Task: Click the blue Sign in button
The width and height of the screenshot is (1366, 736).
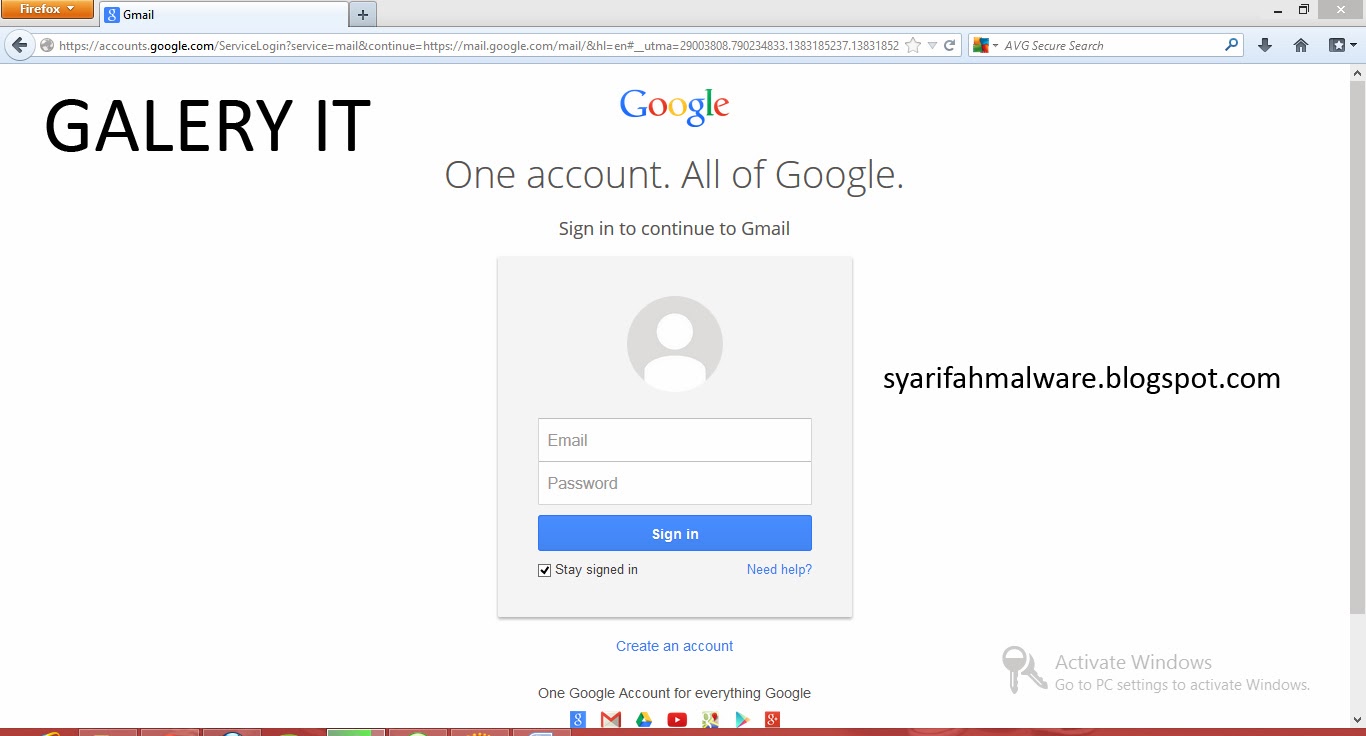Action: tap(675, 533)
